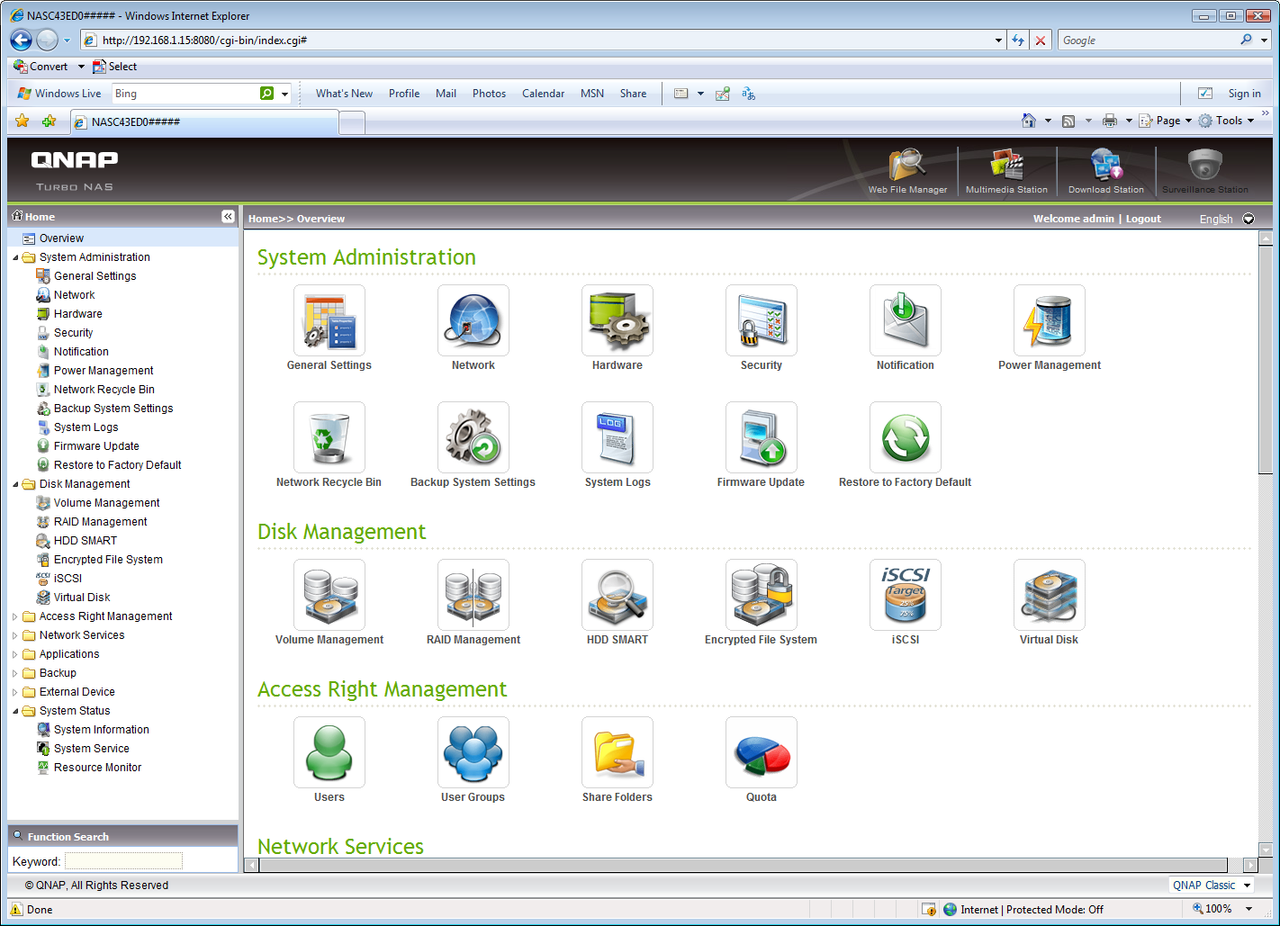Click the vertical scrollbar down arrow
Screen dimensions: 1280x926
pyautogui.click(x=1266, y=849)
